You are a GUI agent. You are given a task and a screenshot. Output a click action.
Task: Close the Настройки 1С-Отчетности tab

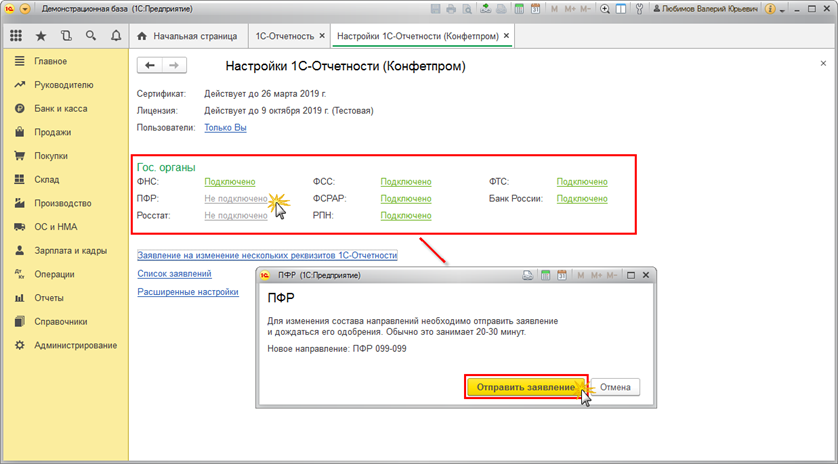(507, 36)
